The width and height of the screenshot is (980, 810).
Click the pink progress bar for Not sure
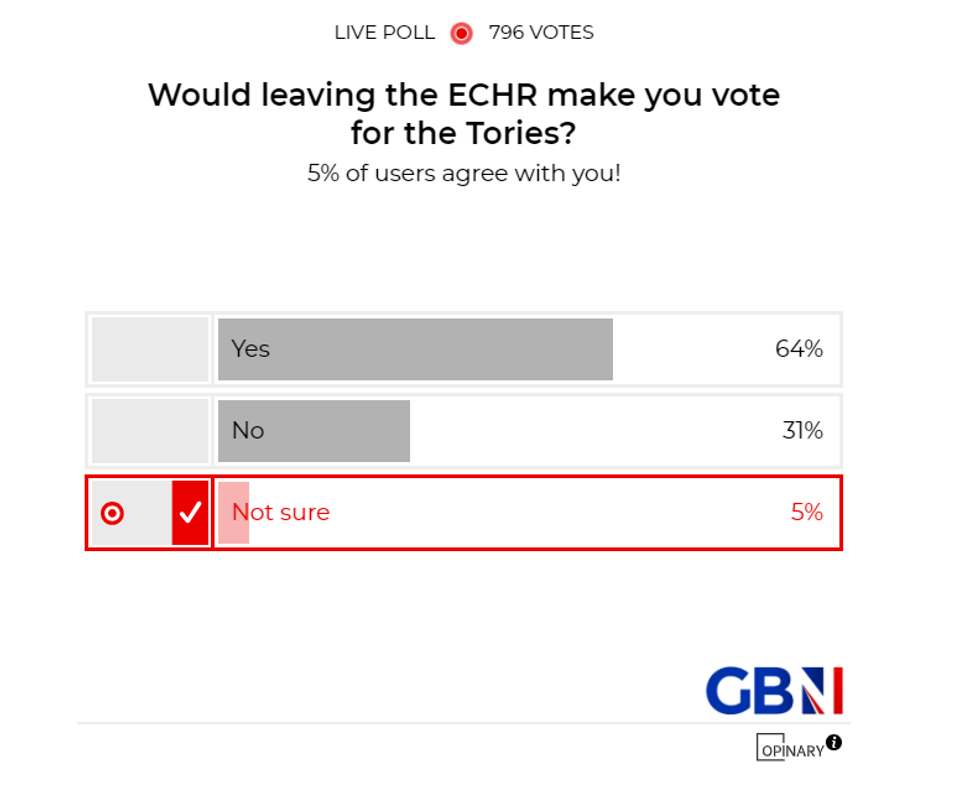(x=233, y=513)
